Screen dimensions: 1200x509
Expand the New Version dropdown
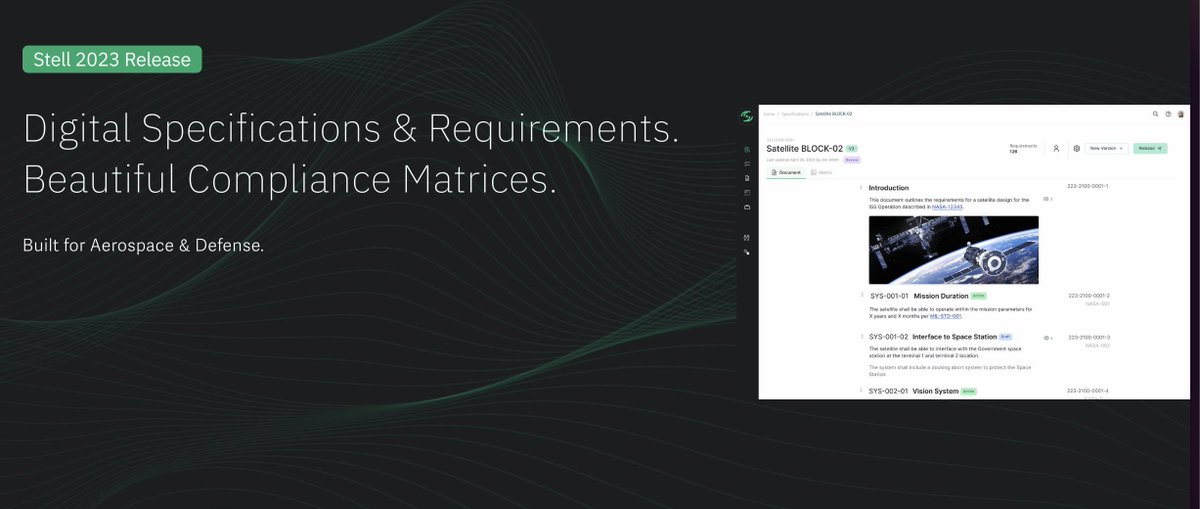point(1106,148)
